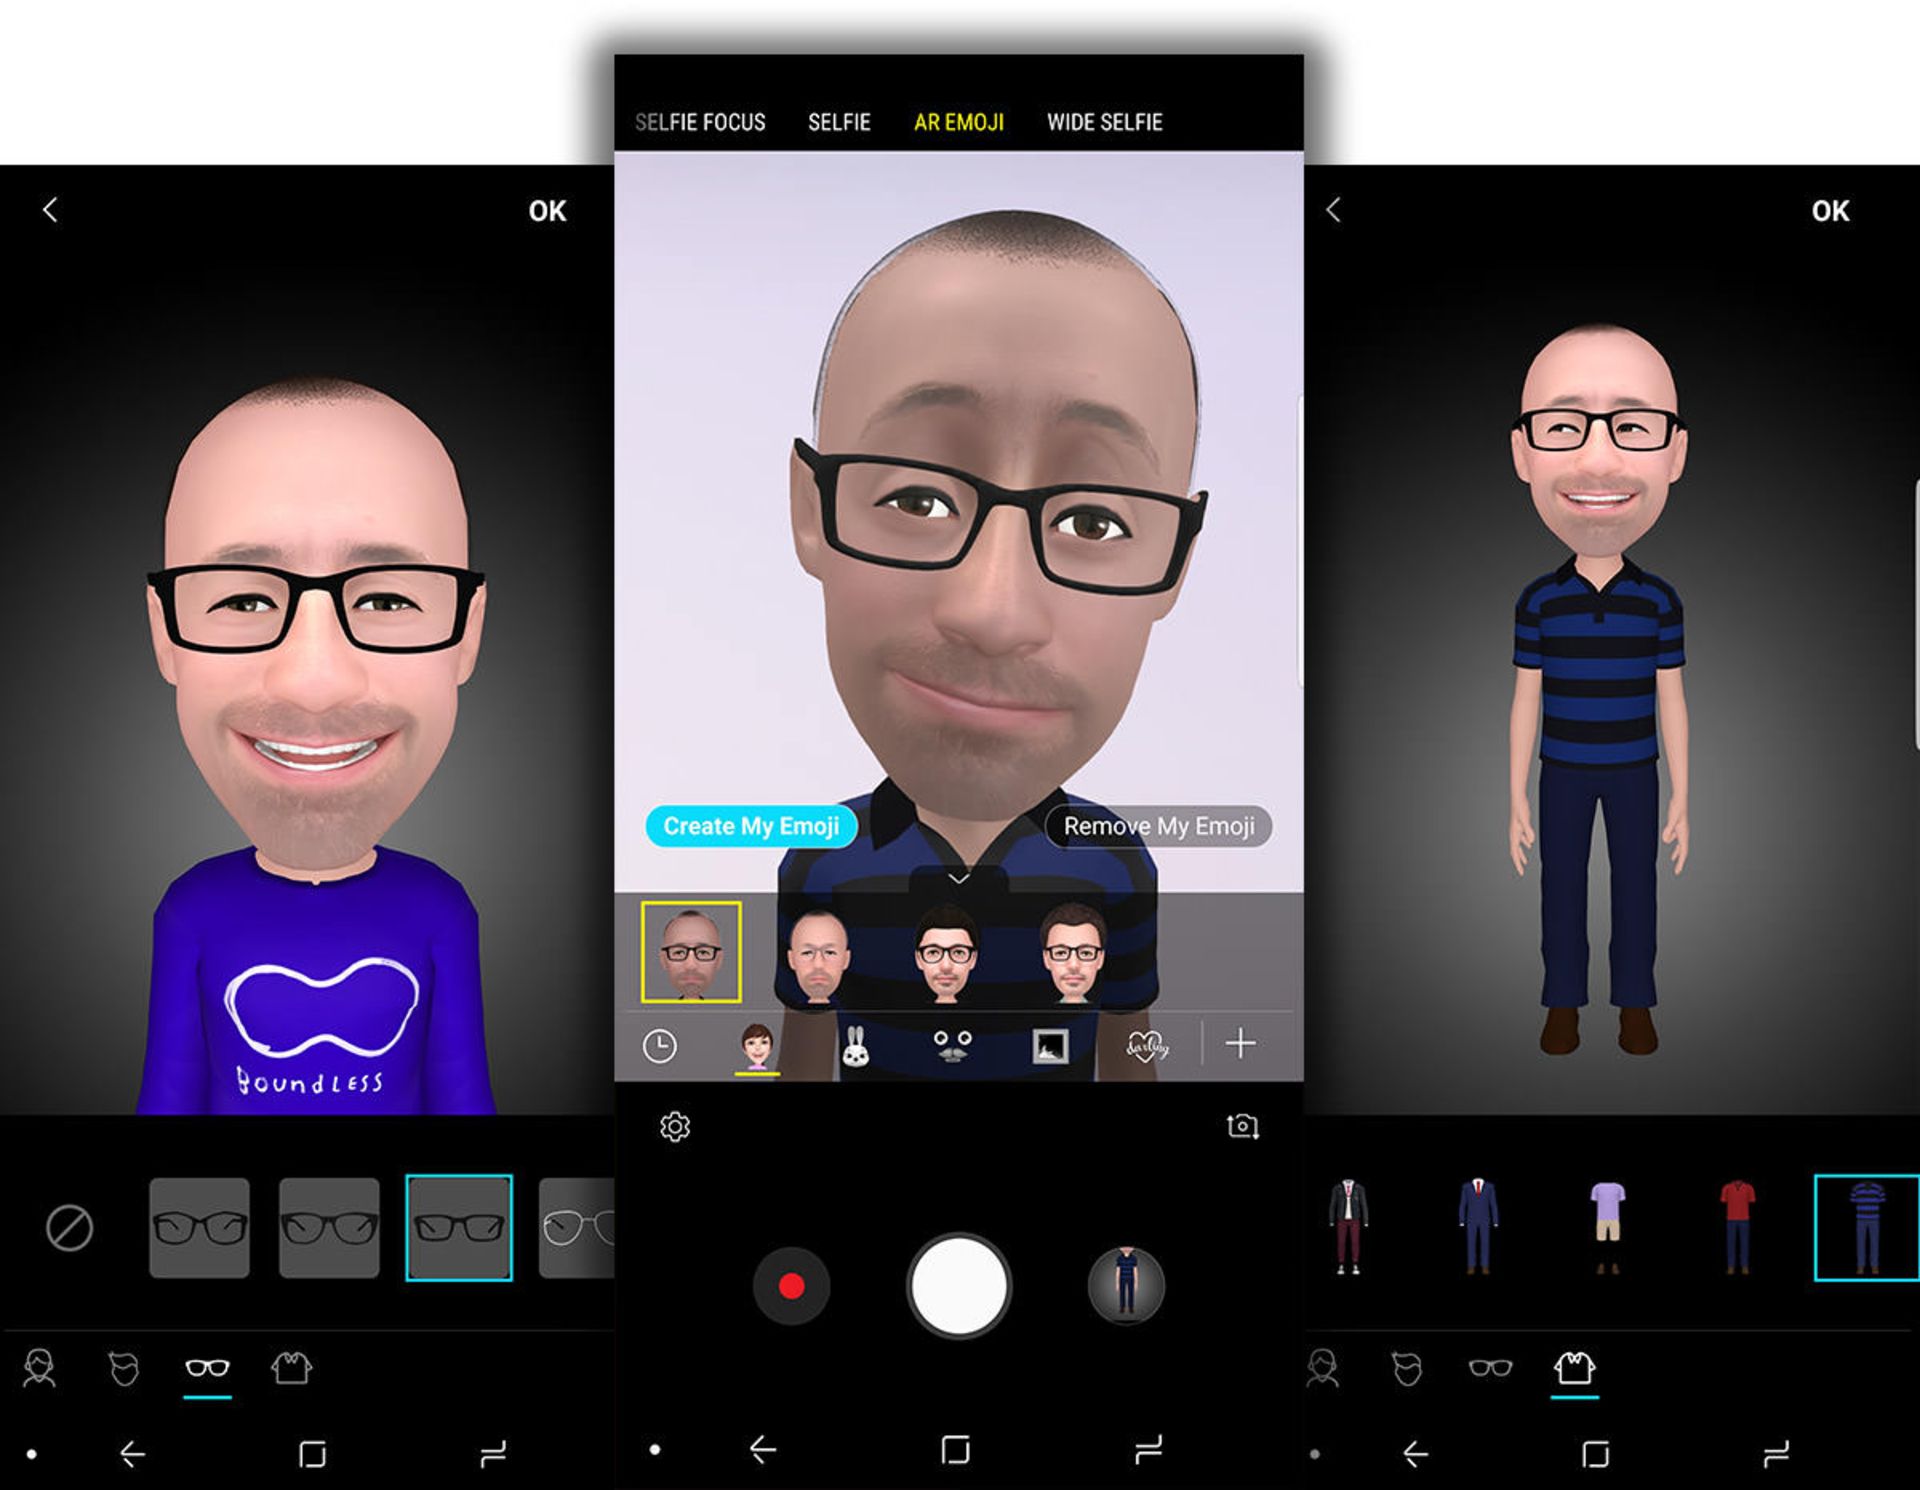Tap the Remove My Emoji button

click(x=1158, y=826)
